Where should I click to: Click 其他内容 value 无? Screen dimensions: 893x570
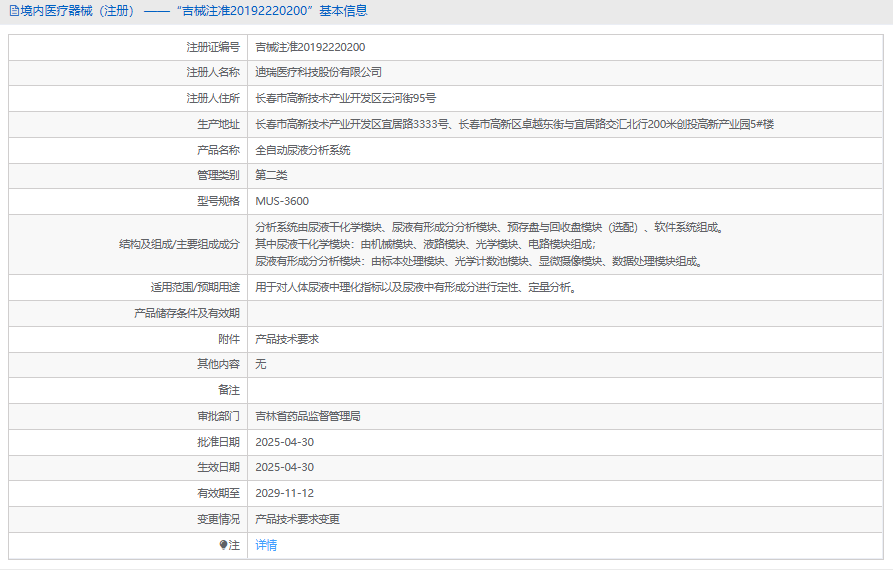click(x=260, y=364)
